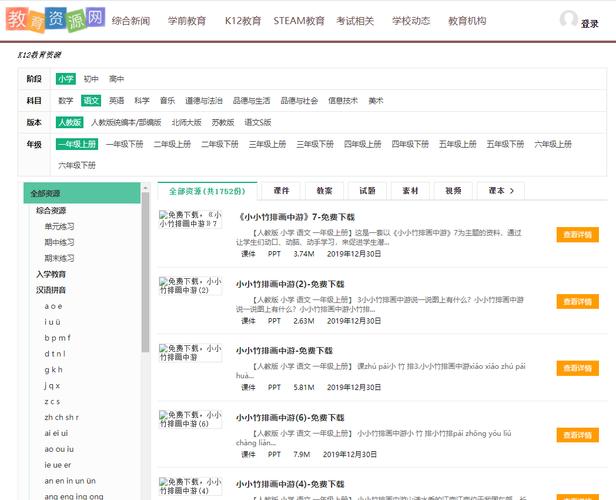Expand the 汉语拼音 tree category
This screenshot has width=616, height=500.
51,290
